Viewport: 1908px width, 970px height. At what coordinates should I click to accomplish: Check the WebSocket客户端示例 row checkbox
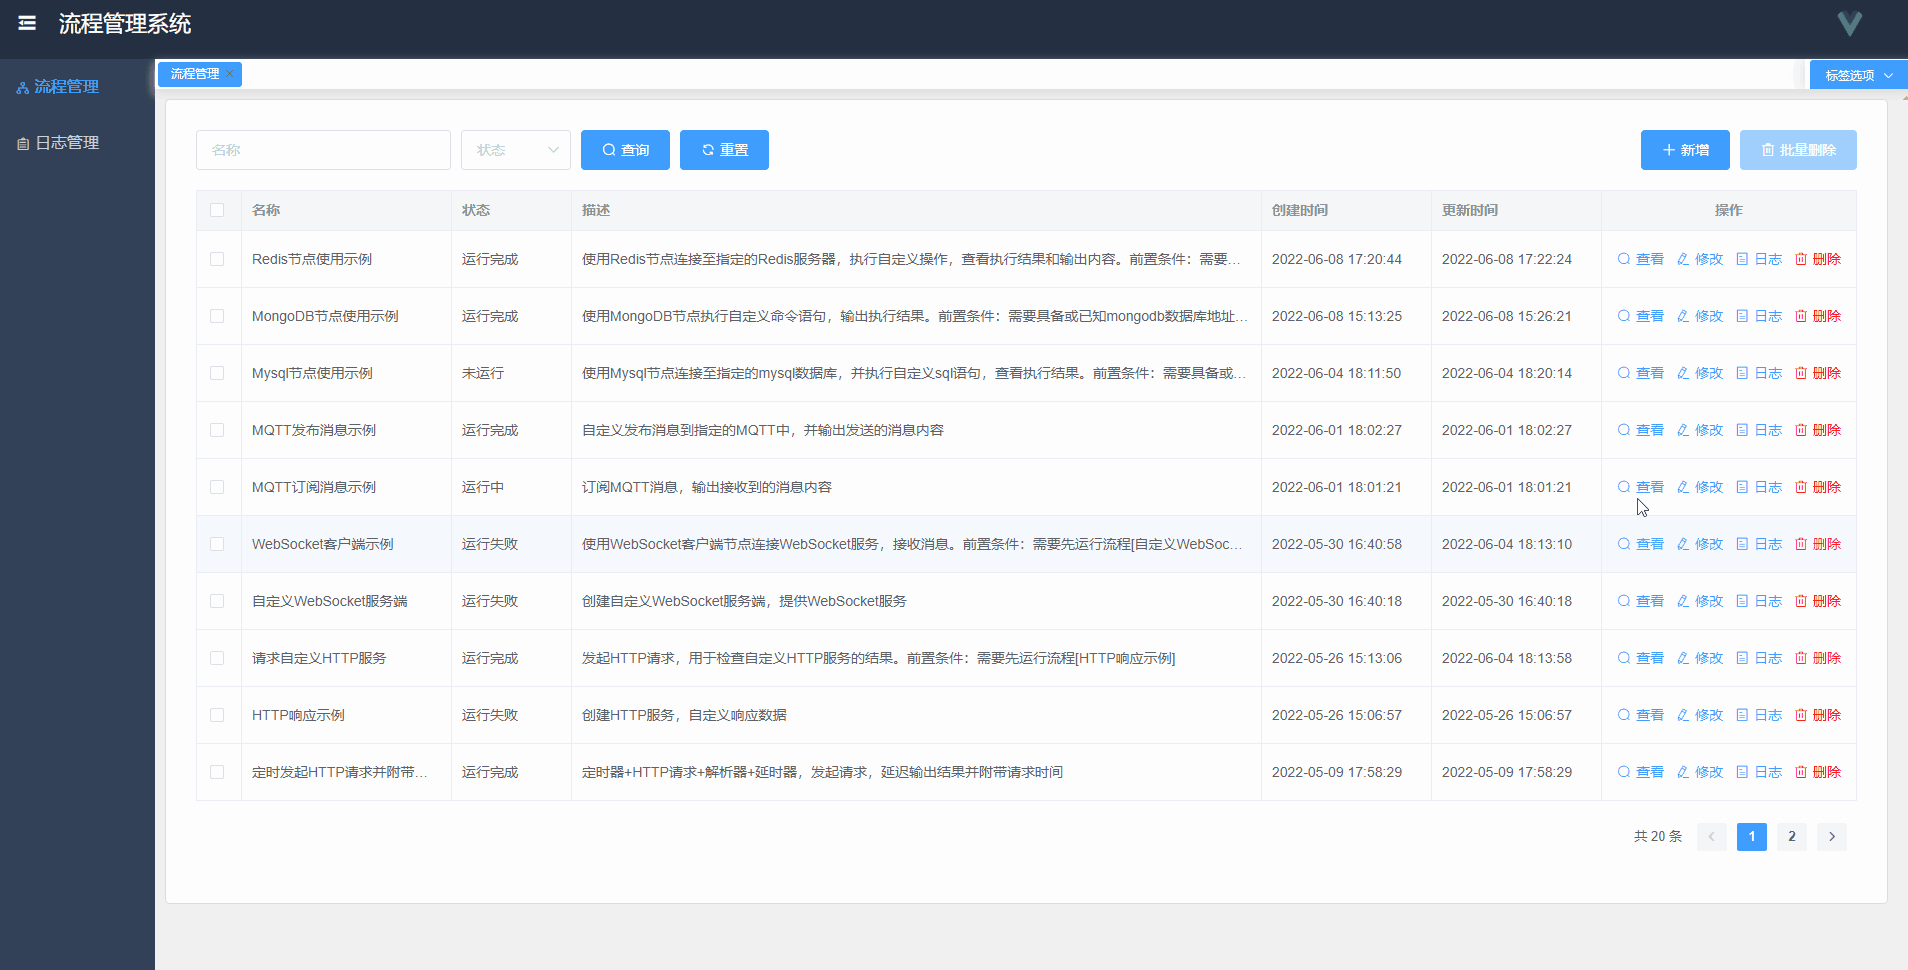tap(217, 544)
